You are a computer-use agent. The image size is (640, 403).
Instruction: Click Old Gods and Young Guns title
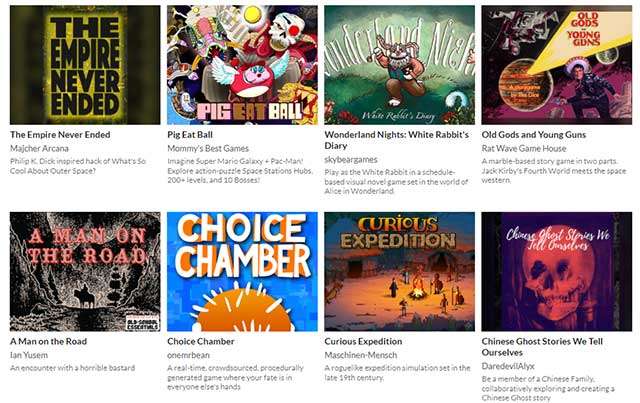(x=533, y=135)
